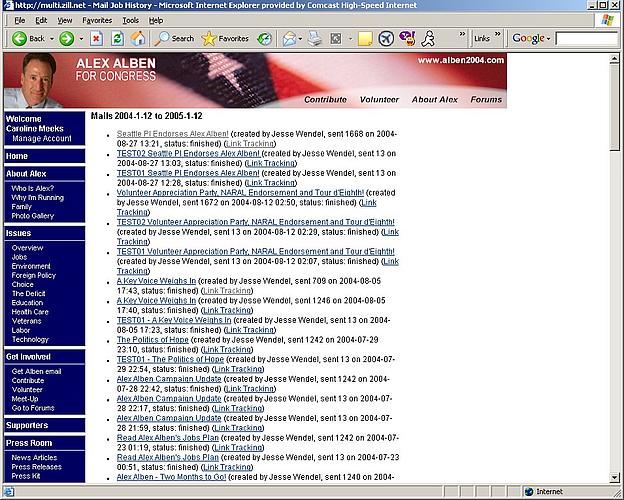Open the 'The Politics of Hope' mail link
This screenshot has width=624, height=500.
[146, 340]
